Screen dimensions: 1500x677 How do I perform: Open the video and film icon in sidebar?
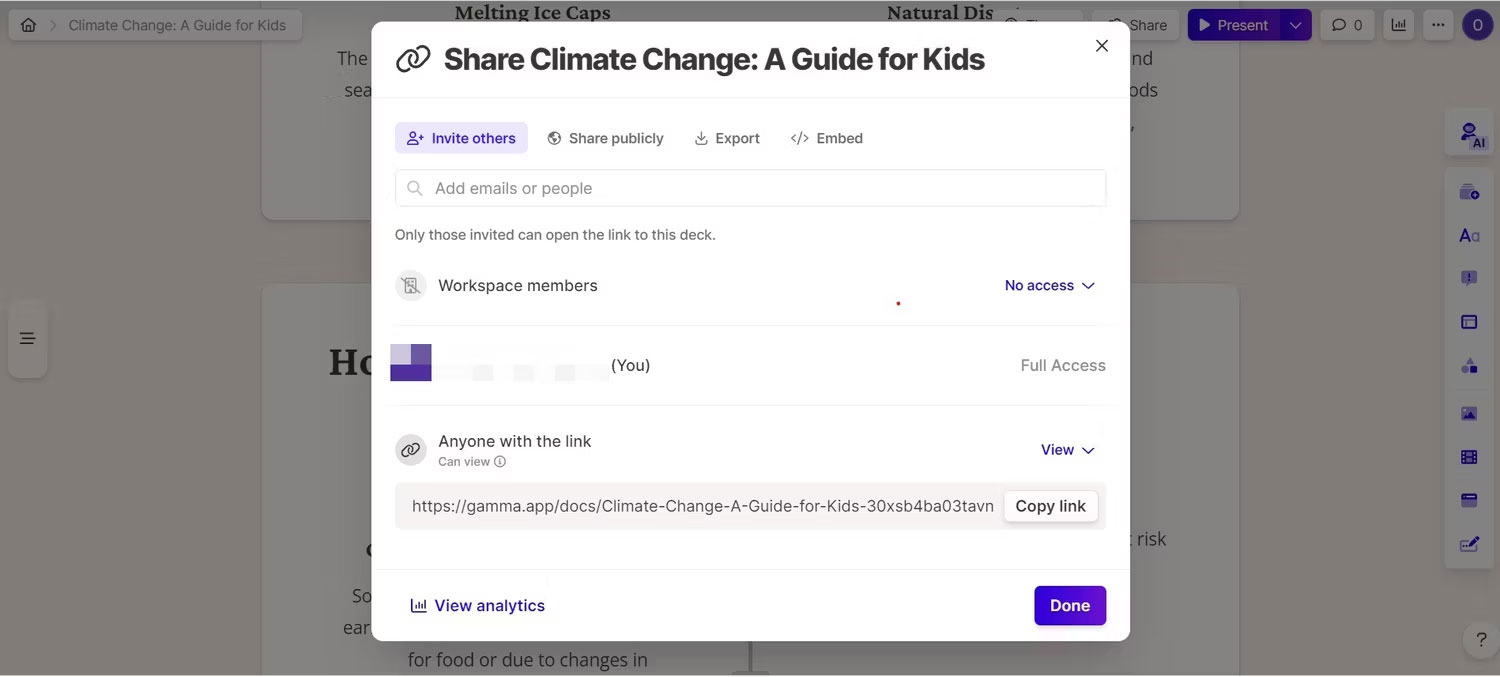point(1469,457)
